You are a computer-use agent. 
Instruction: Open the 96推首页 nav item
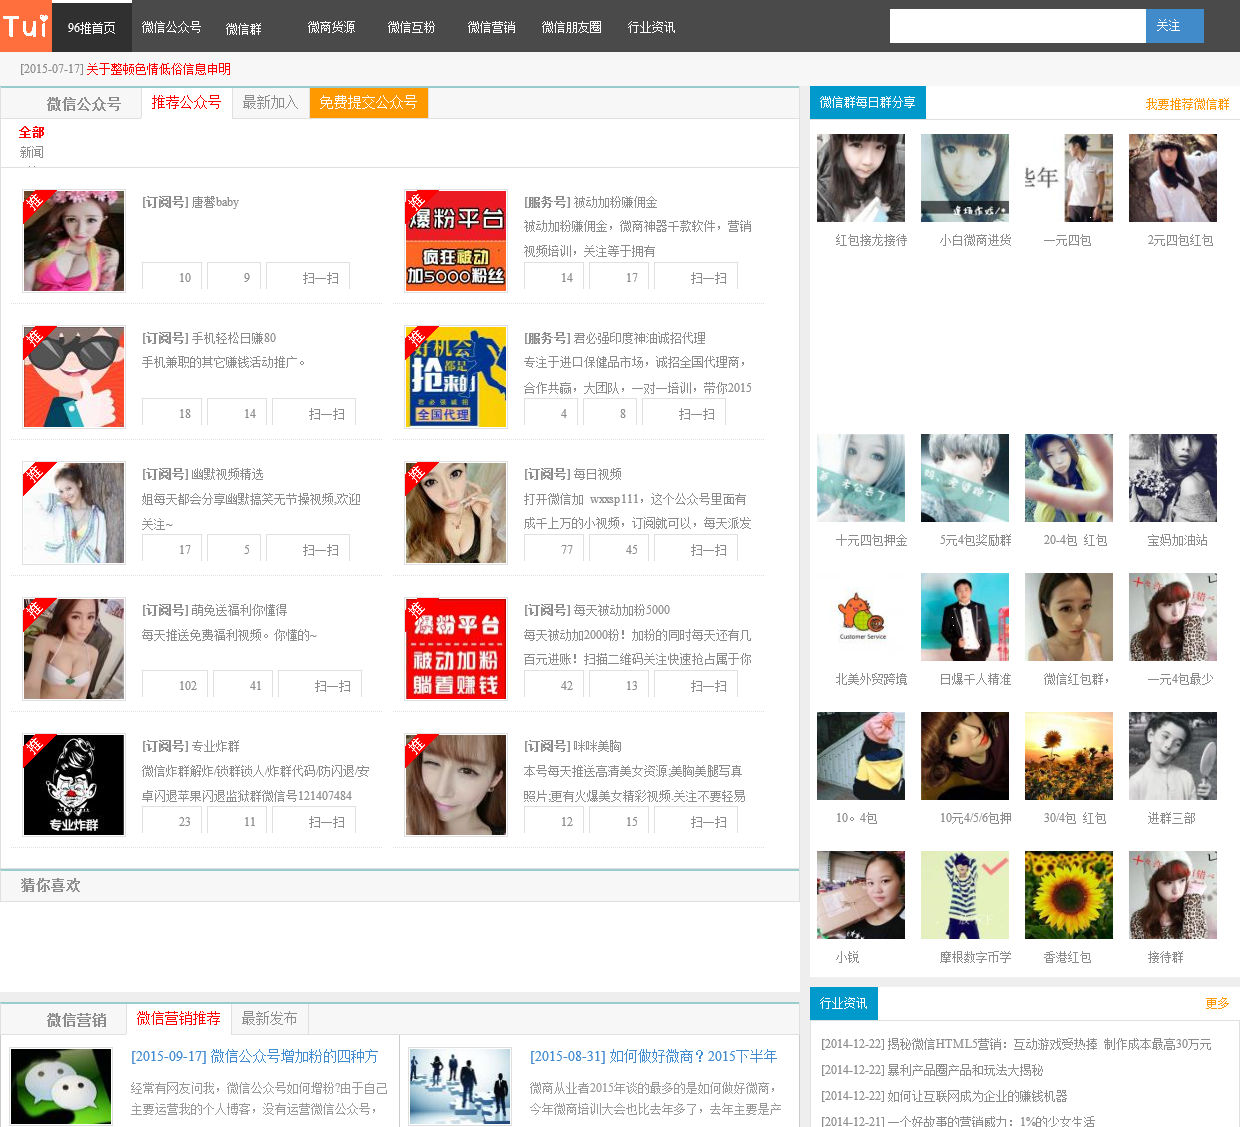92,27
